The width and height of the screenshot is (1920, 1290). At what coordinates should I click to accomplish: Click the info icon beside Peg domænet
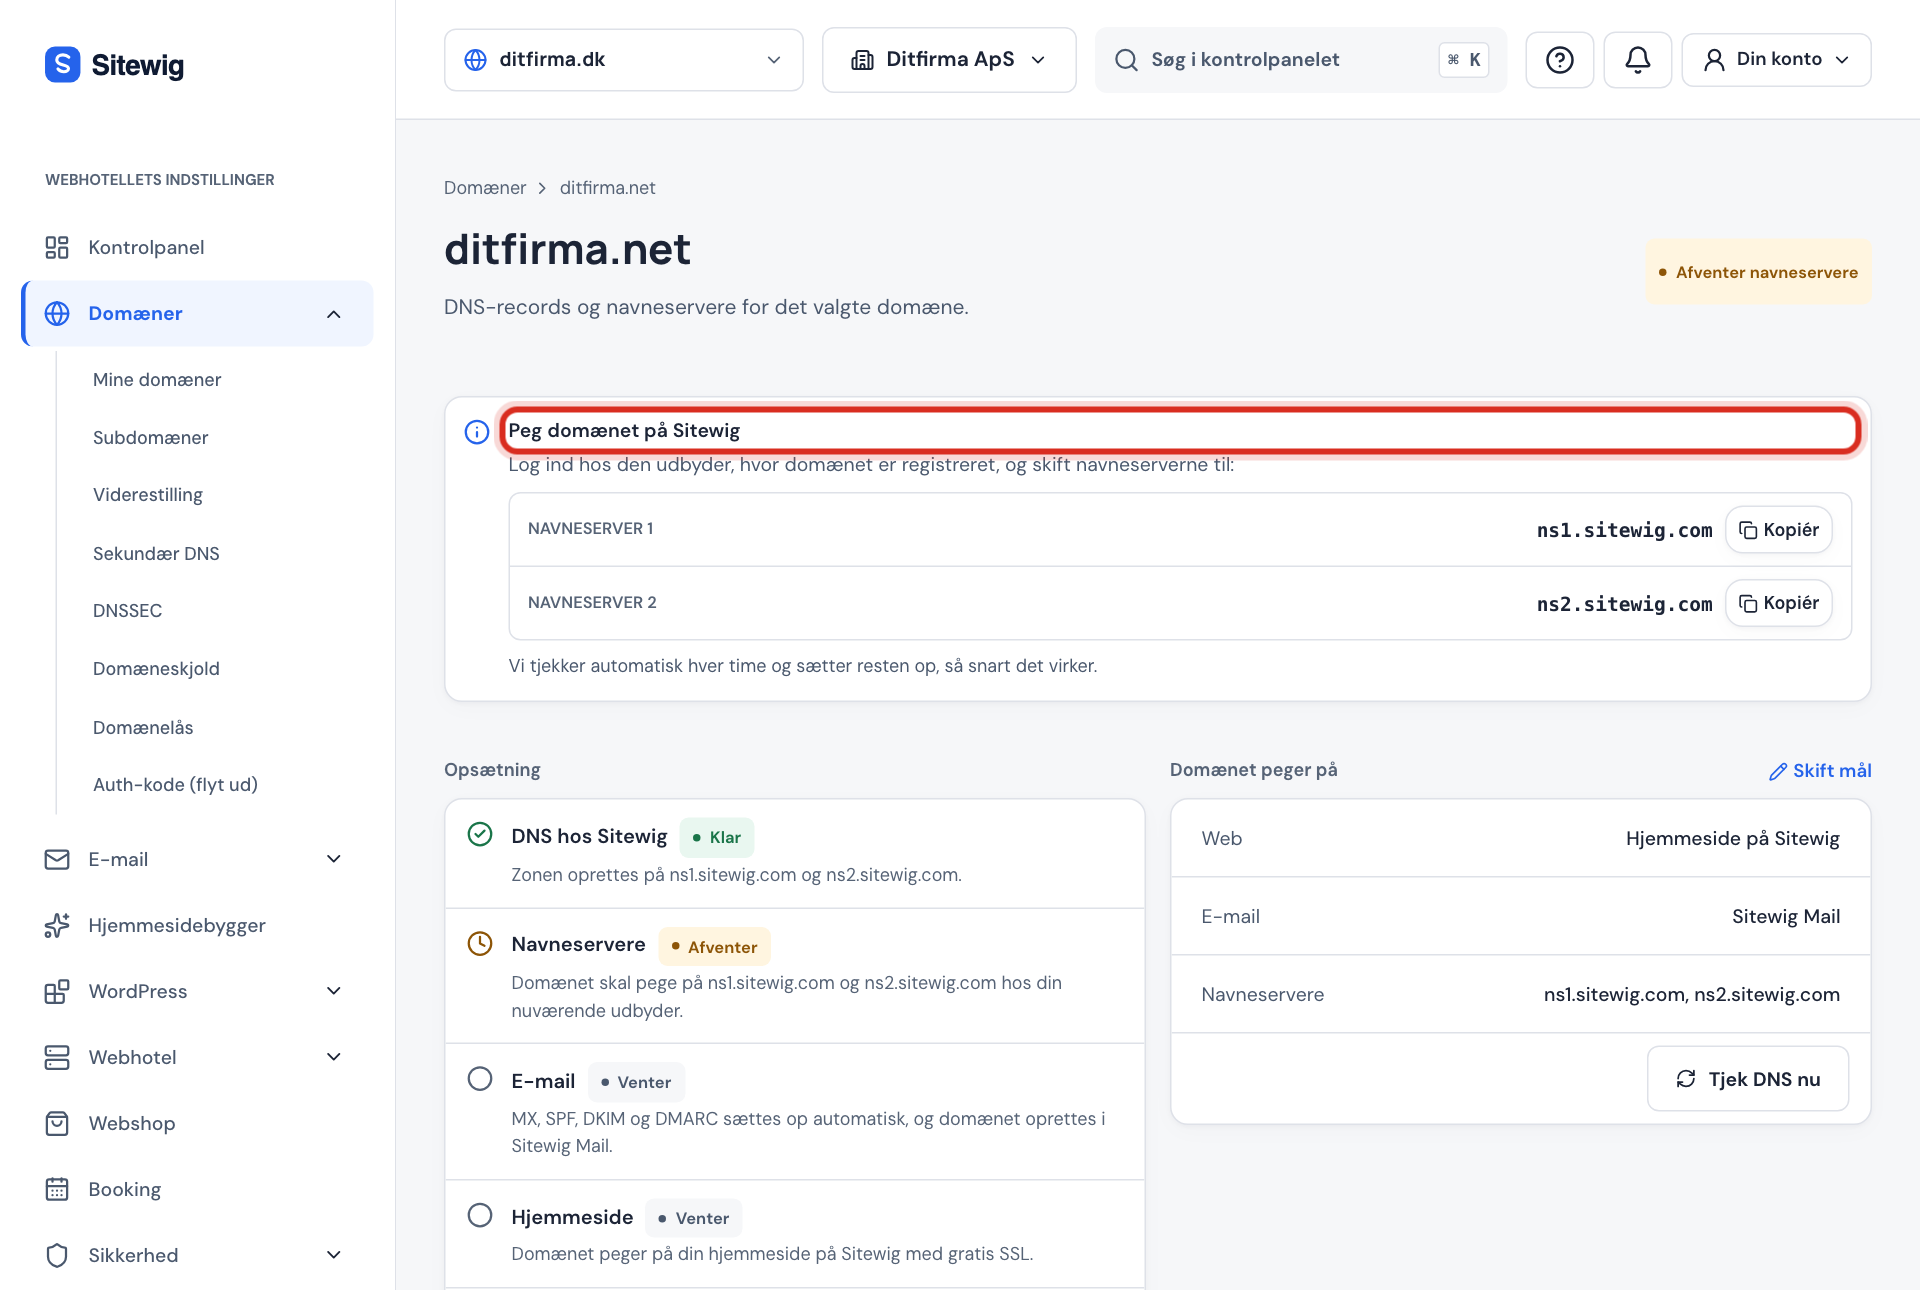pos(477,432)
